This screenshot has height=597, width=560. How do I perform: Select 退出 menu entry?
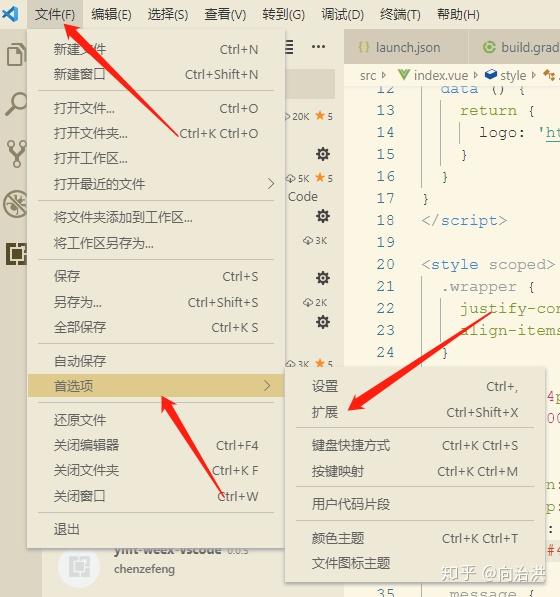click(x=156, y=529)
